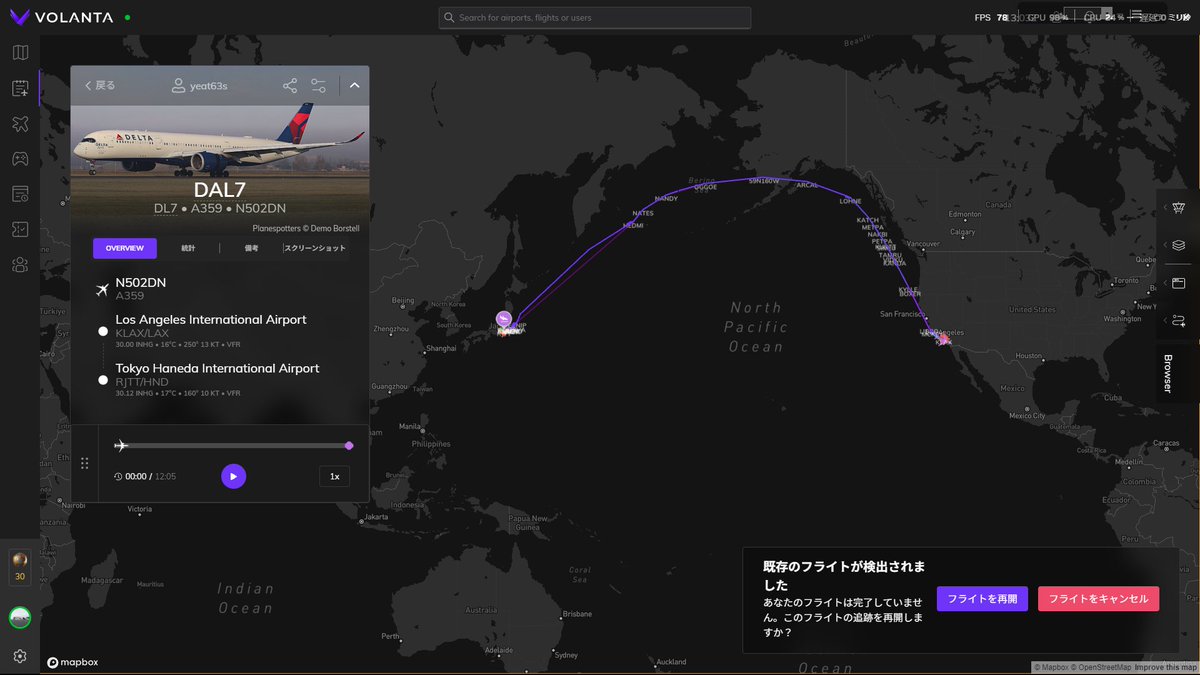Open the vertical Browser tab
Screen dimensions: 1200x675
point(1167,373)
